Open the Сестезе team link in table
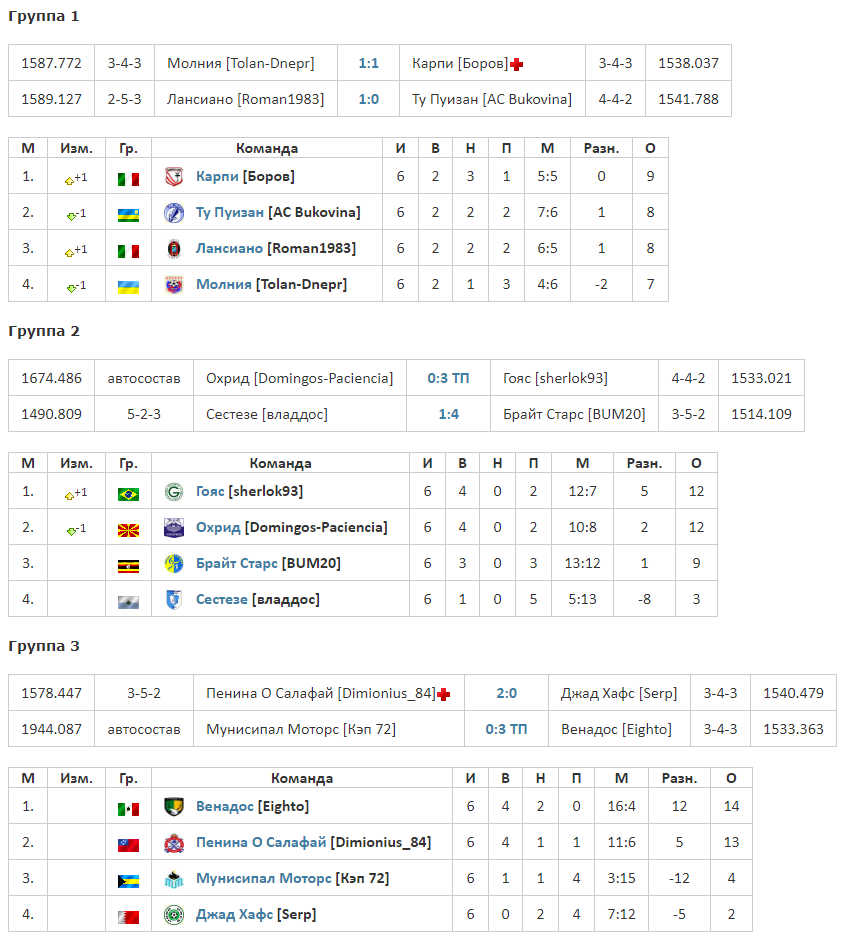This screenshot has width=844, height=937. click(222, 599)
